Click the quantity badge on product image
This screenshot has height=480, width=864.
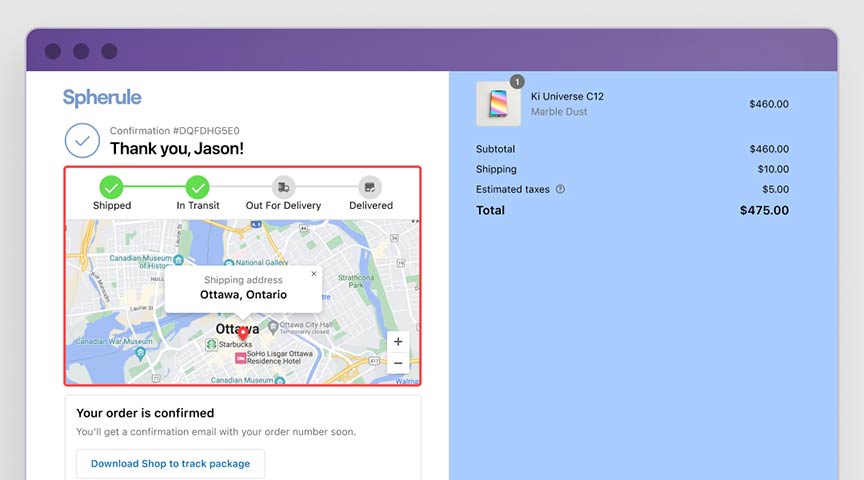coord(517,82)
